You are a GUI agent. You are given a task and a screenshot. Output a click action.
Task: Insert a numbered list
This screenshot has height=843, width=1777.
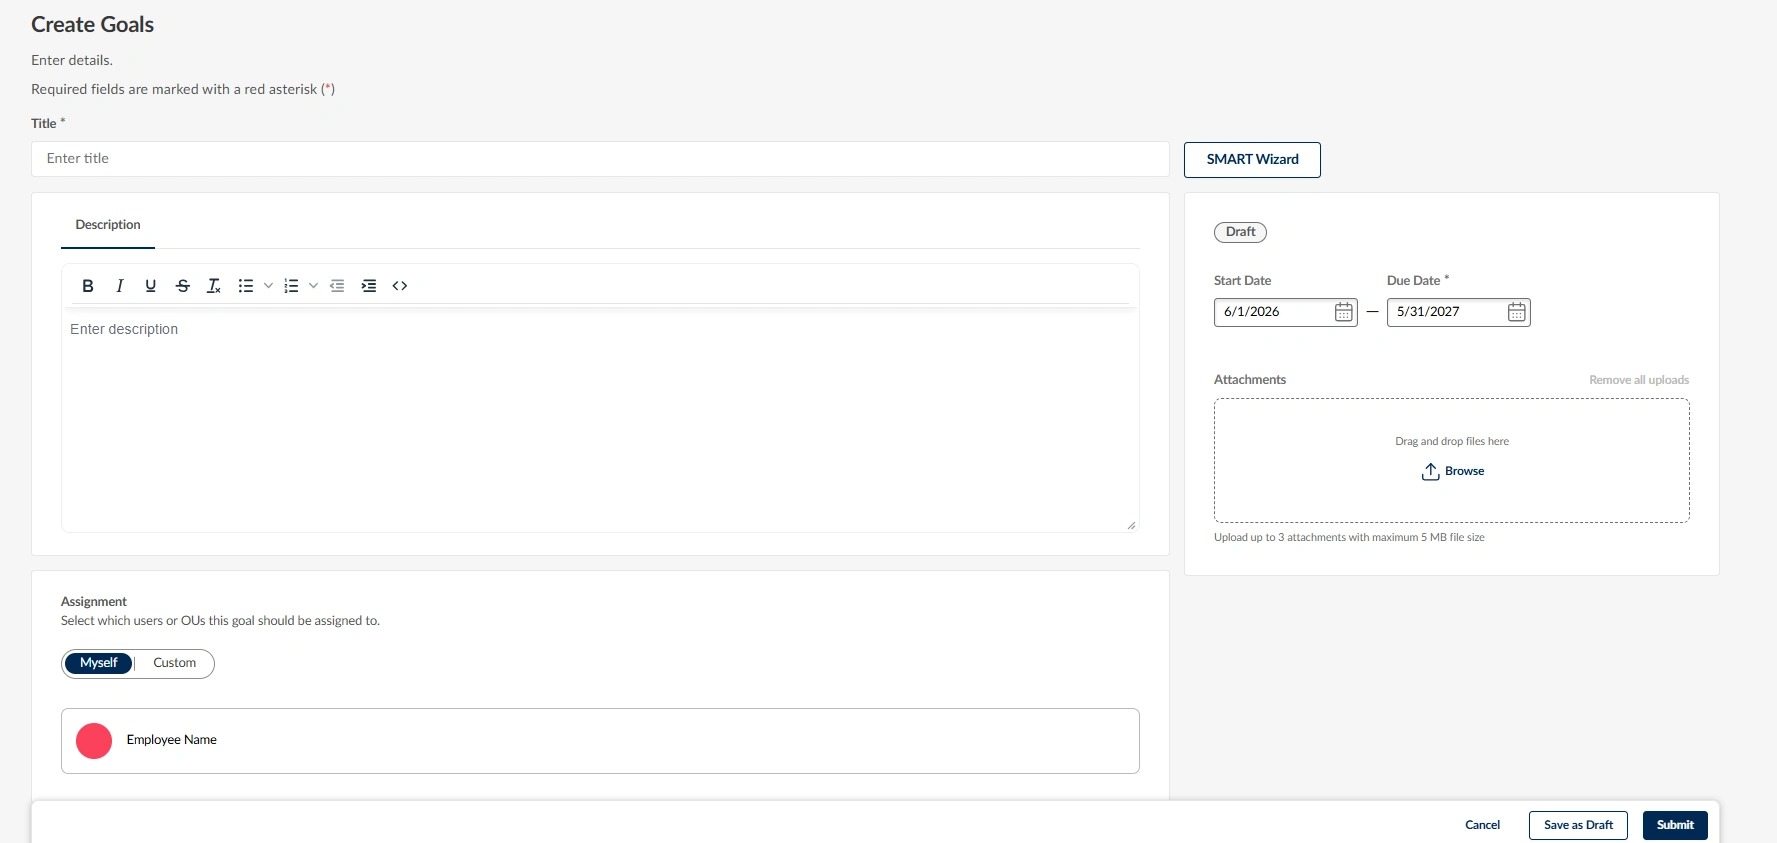[x=291, y=286]
